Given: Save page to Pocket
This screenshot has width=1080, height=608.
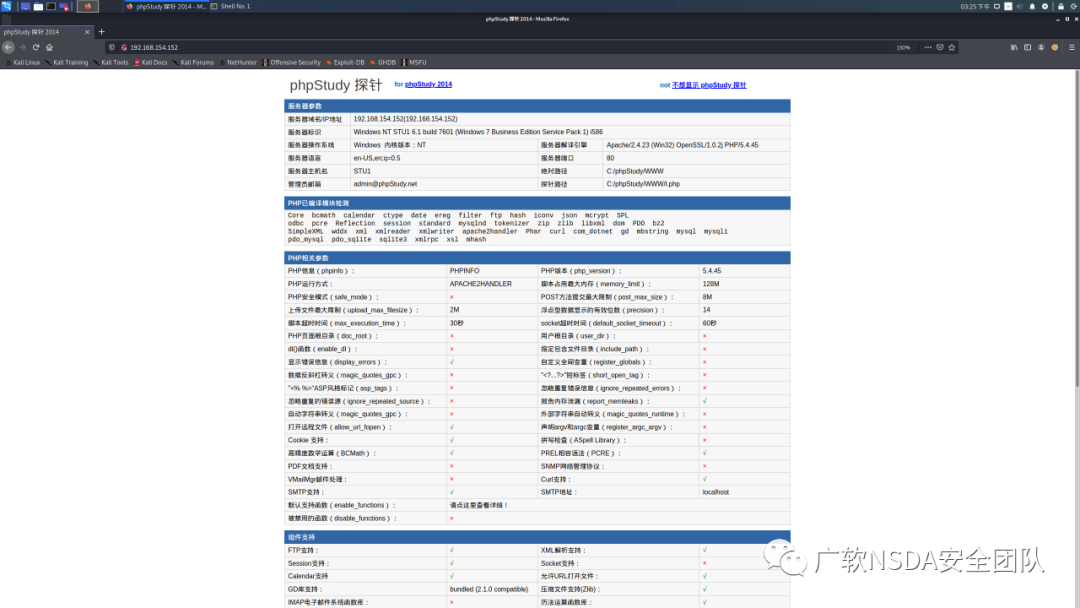Looking at the screenshot, I should point(939,48).
